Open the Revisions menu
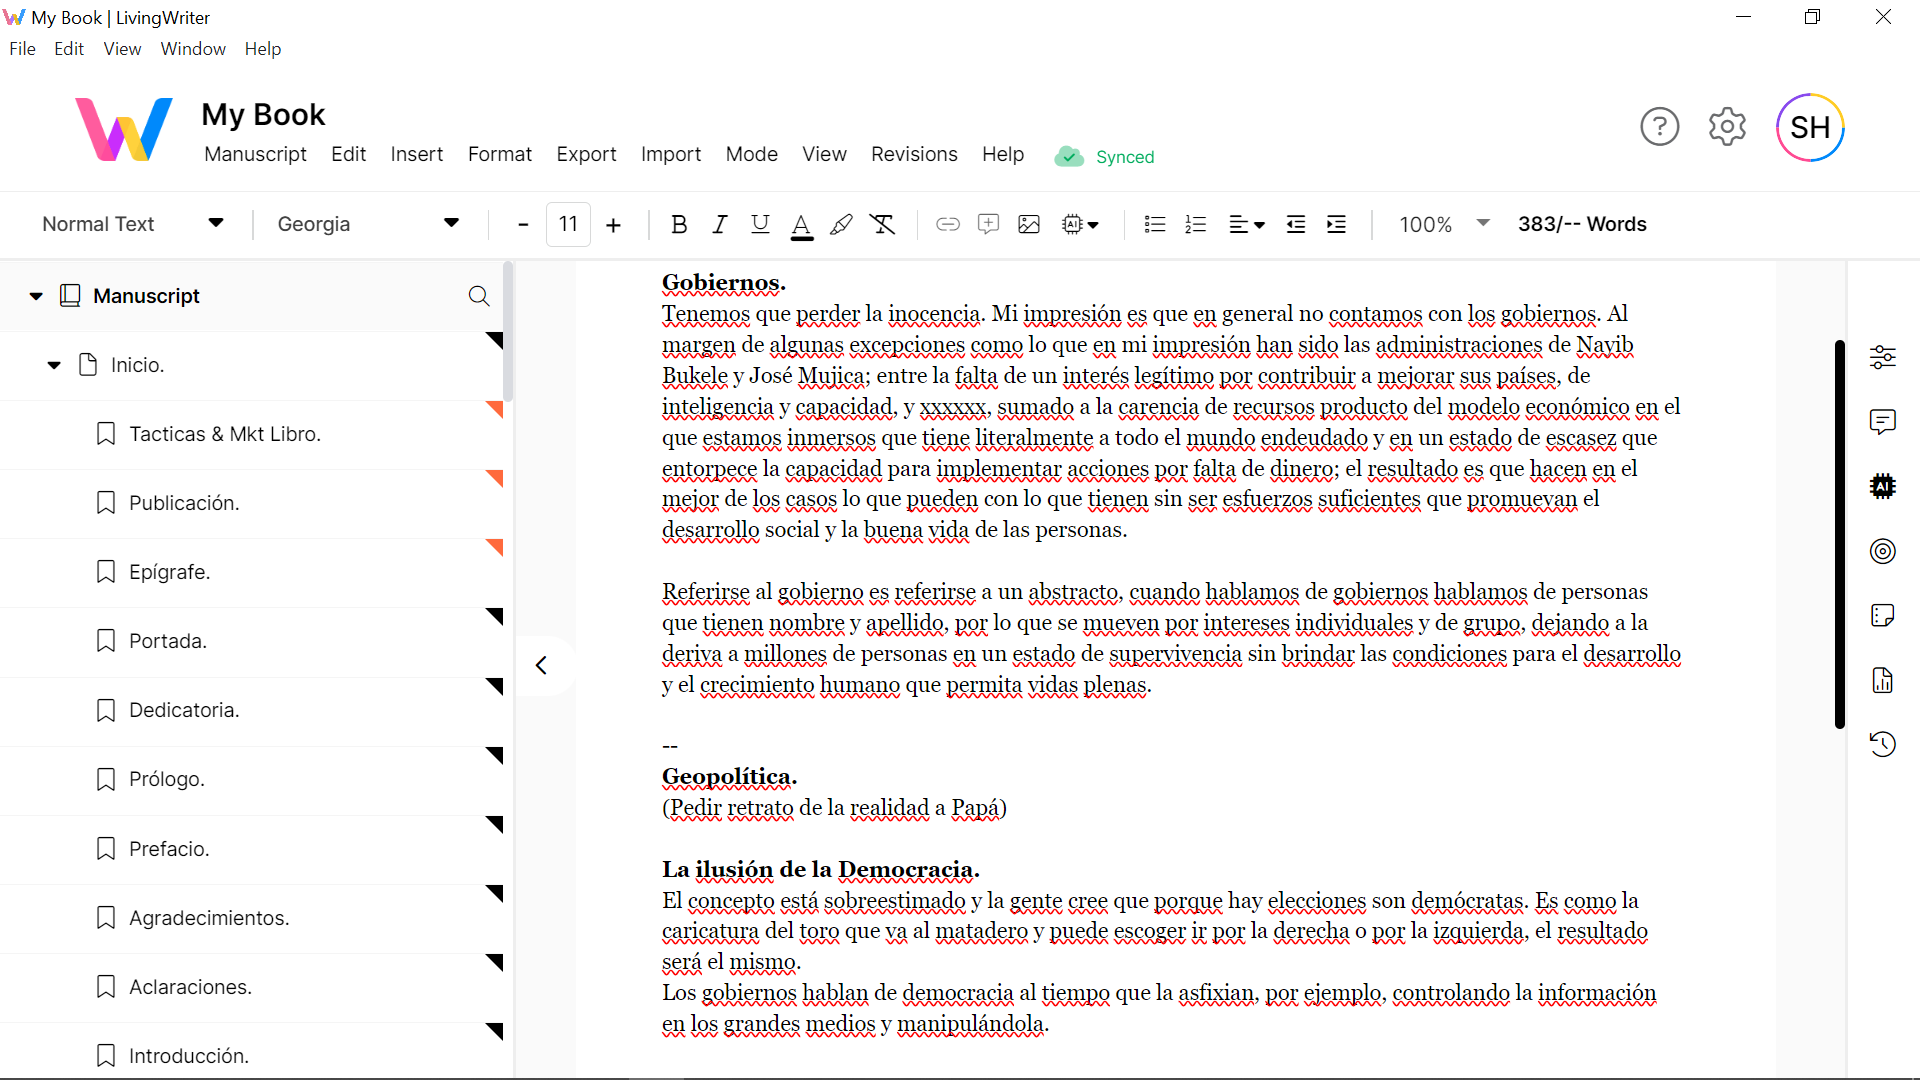 pos(914,154)
